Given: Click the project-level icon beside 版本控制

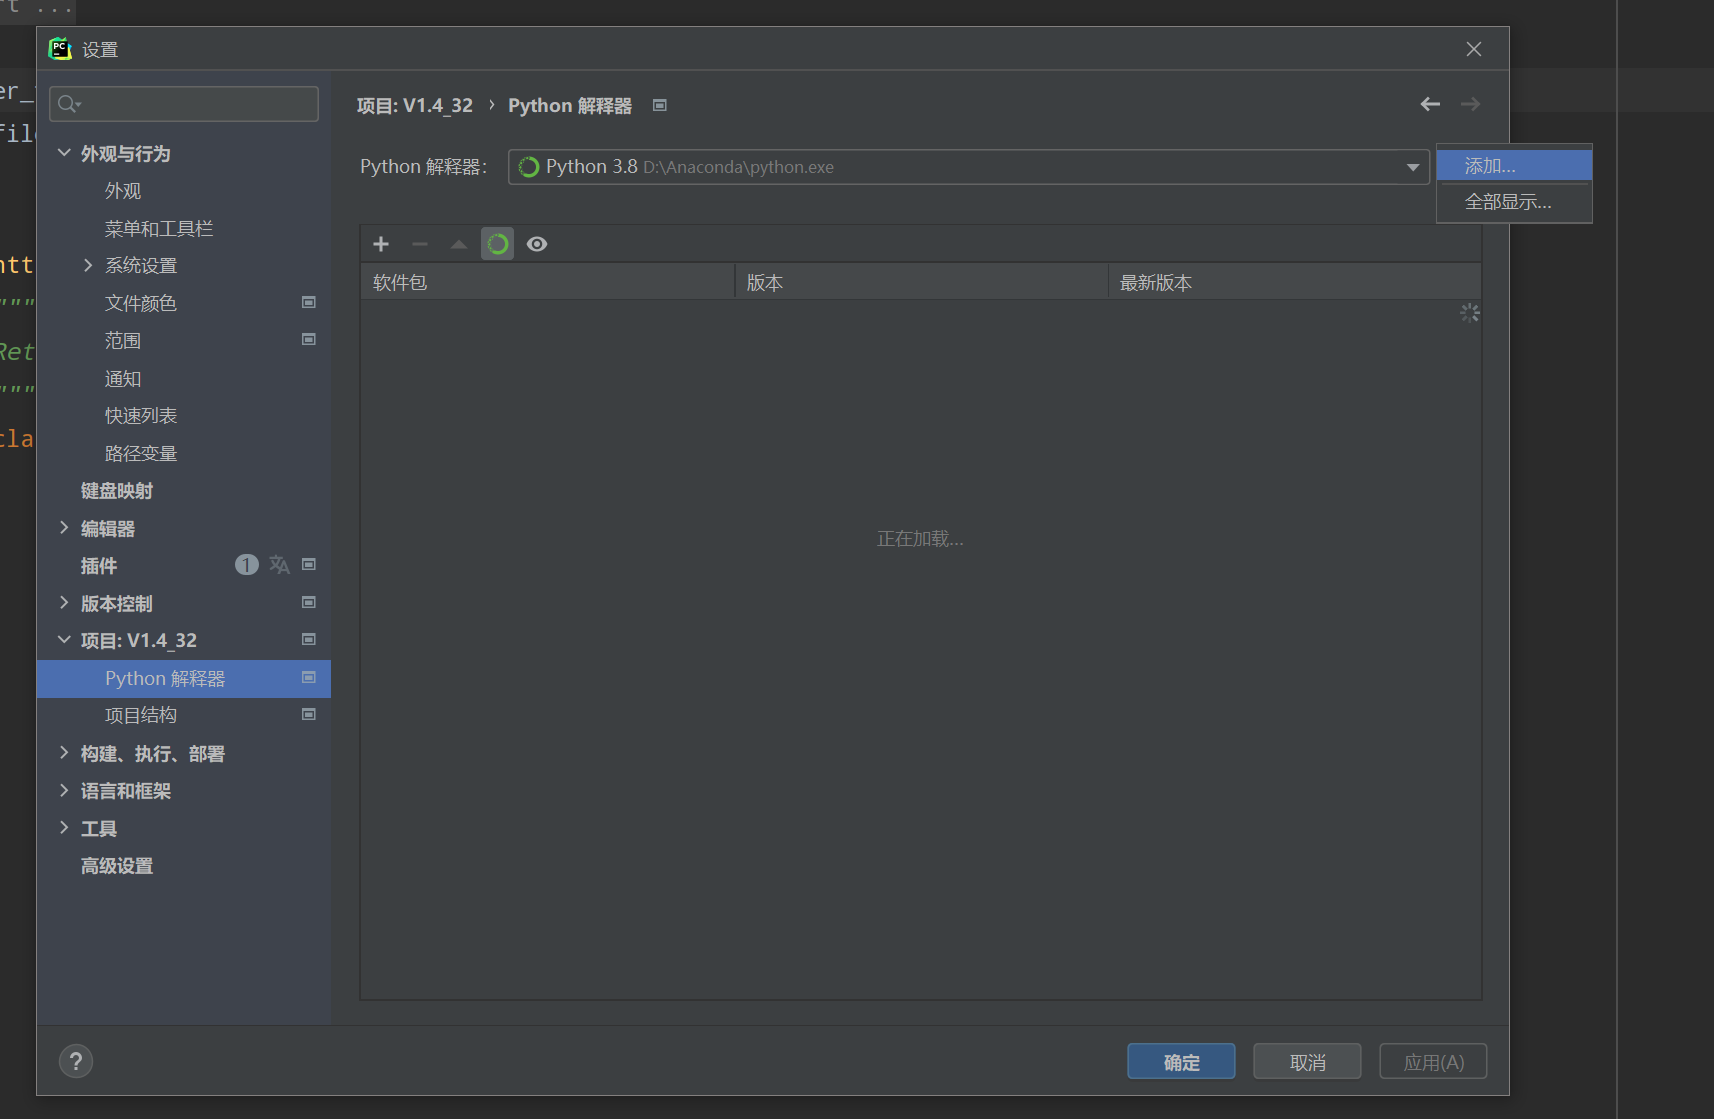Looking at the screenshot, I should (x=309, y=602).
